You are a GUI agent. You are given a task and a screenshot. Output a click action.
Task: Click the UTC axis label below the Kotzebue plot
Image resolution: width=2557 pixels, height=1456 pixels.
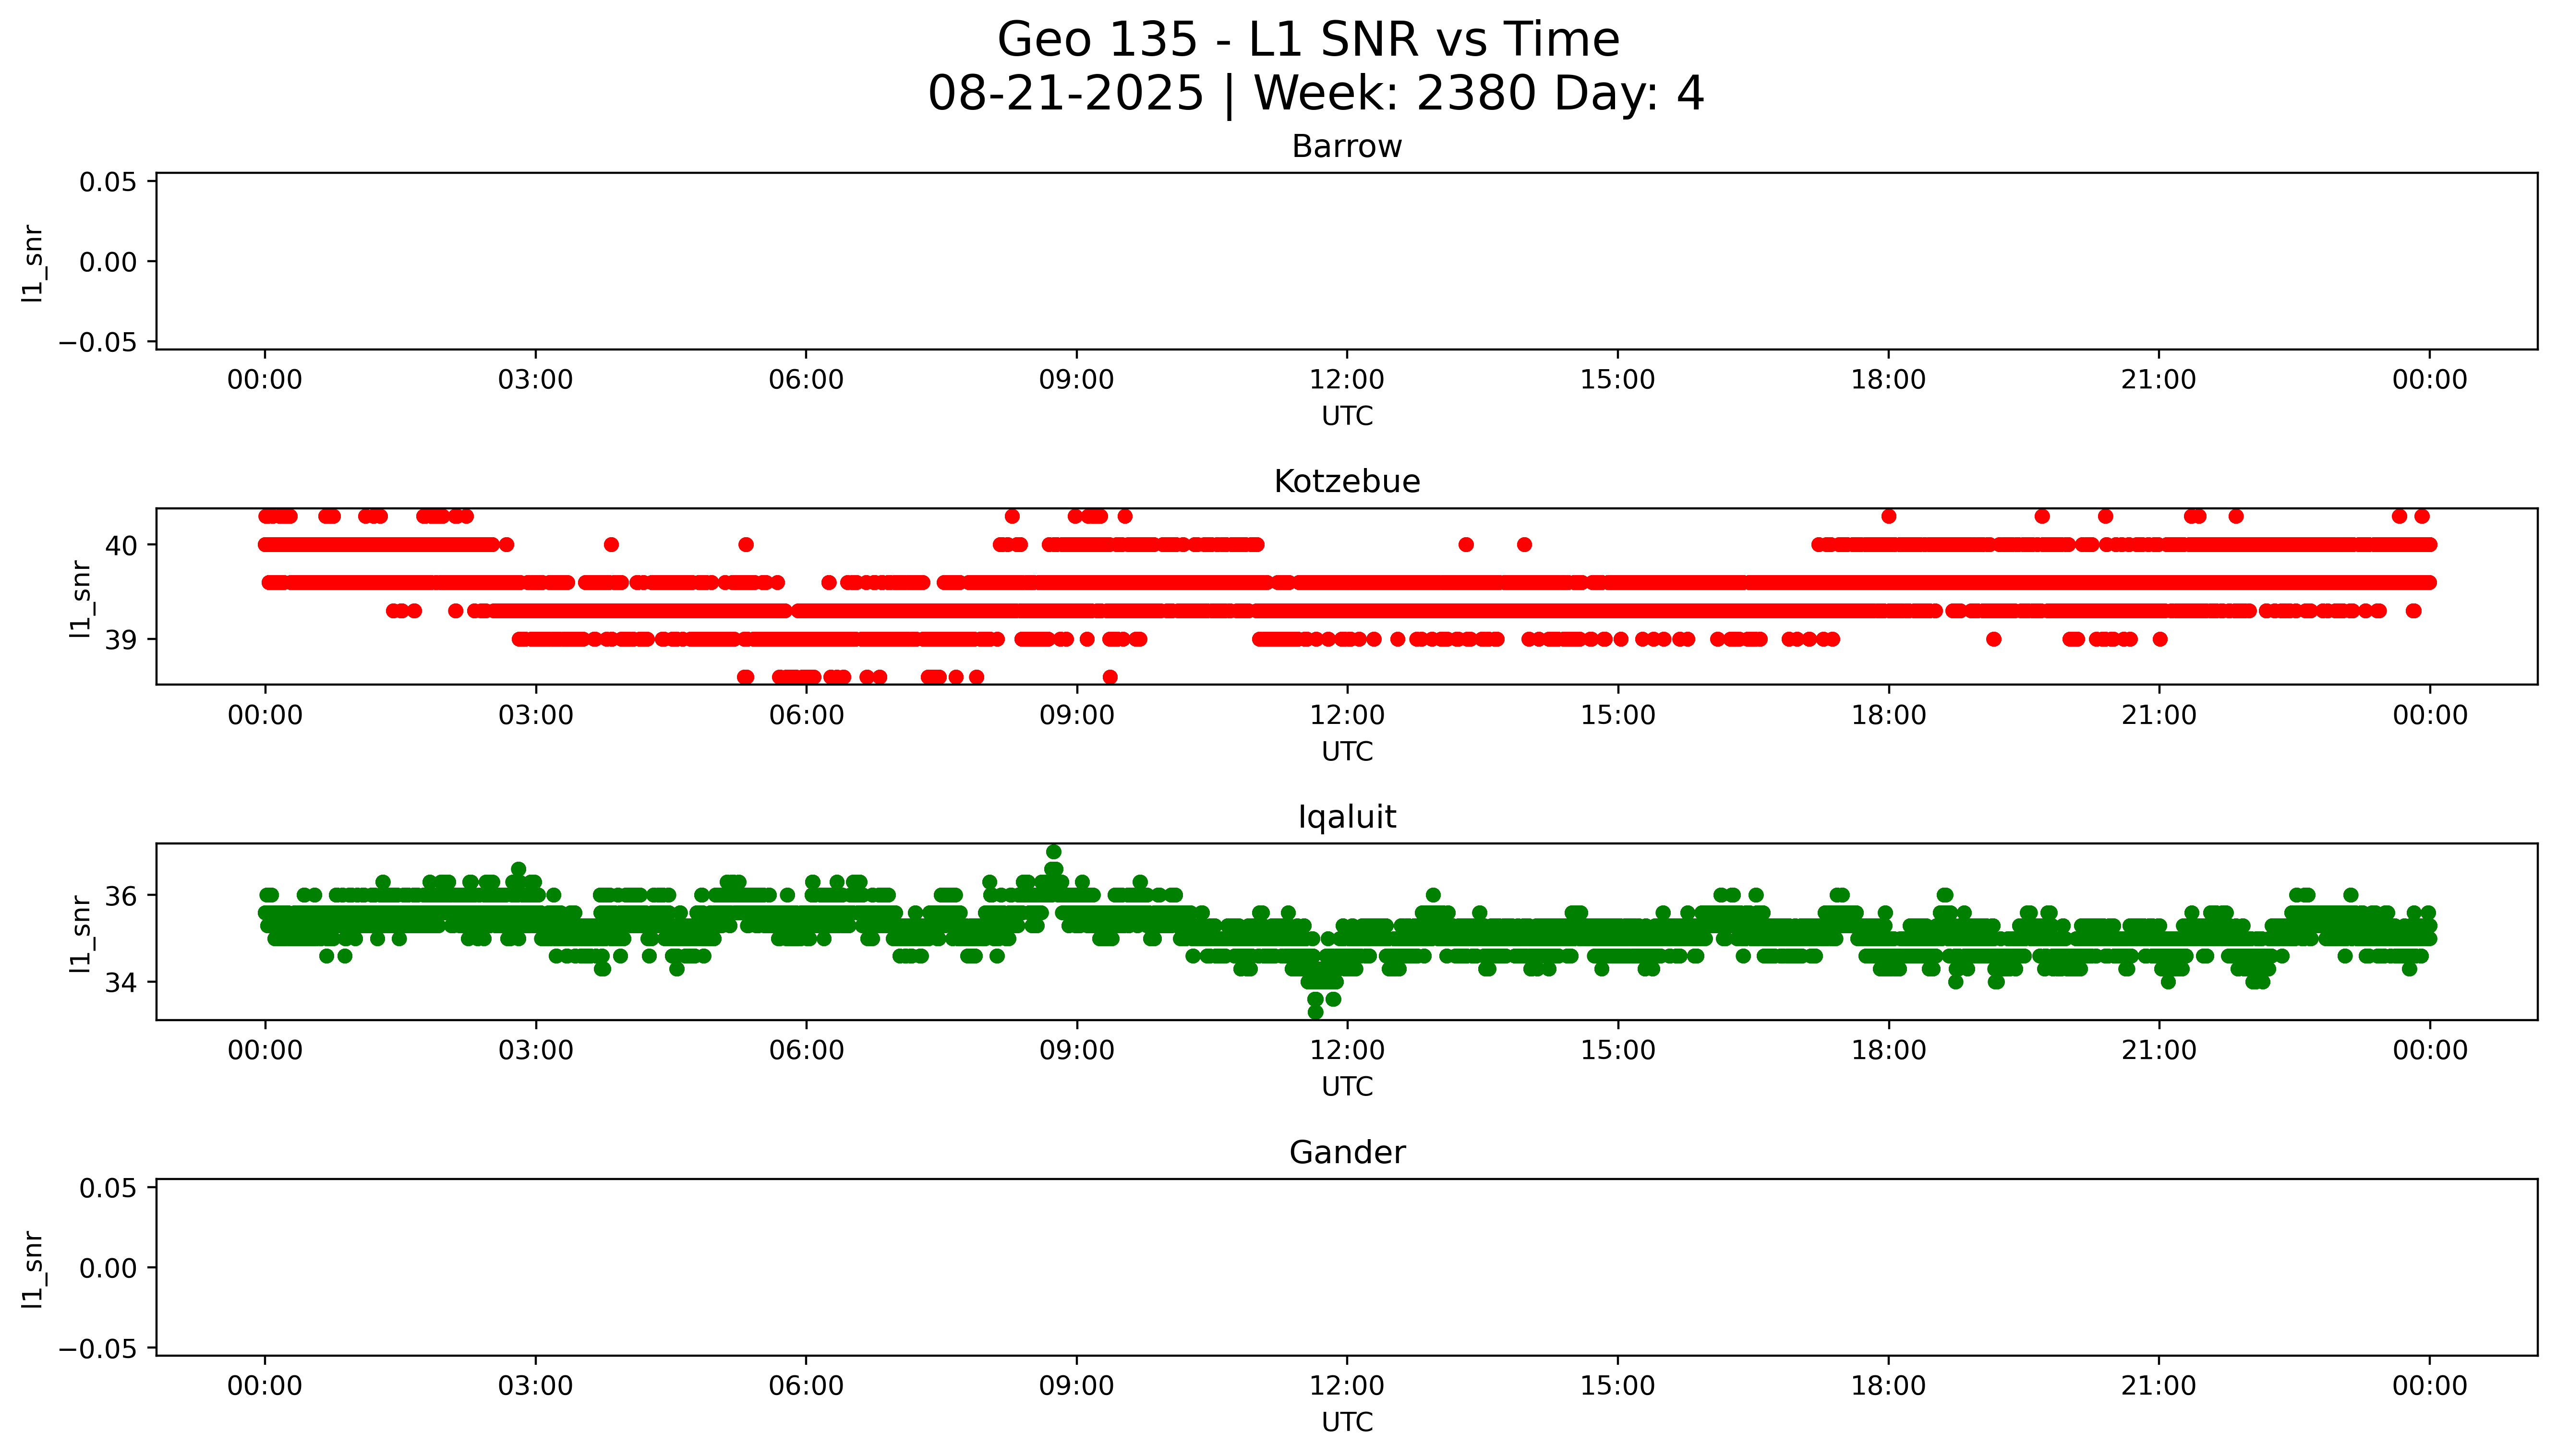click(x=1346, y=751)
